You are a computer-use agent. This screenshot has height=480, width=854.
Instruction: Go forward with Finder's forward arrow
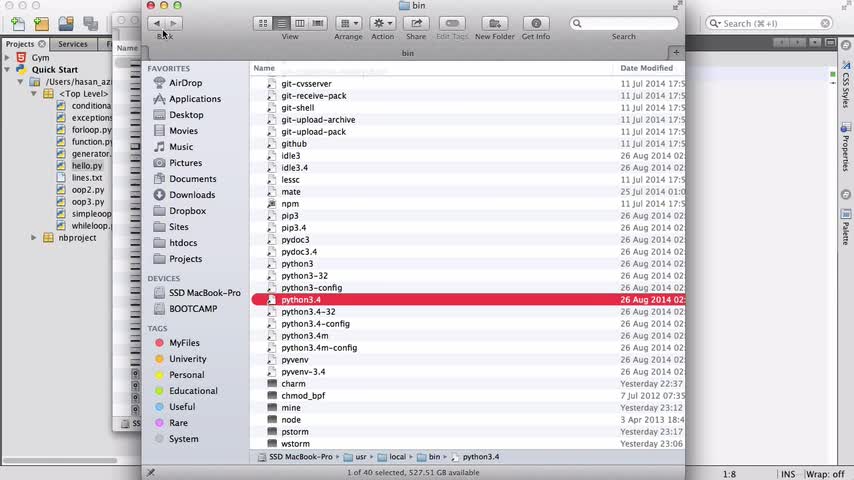174,23
